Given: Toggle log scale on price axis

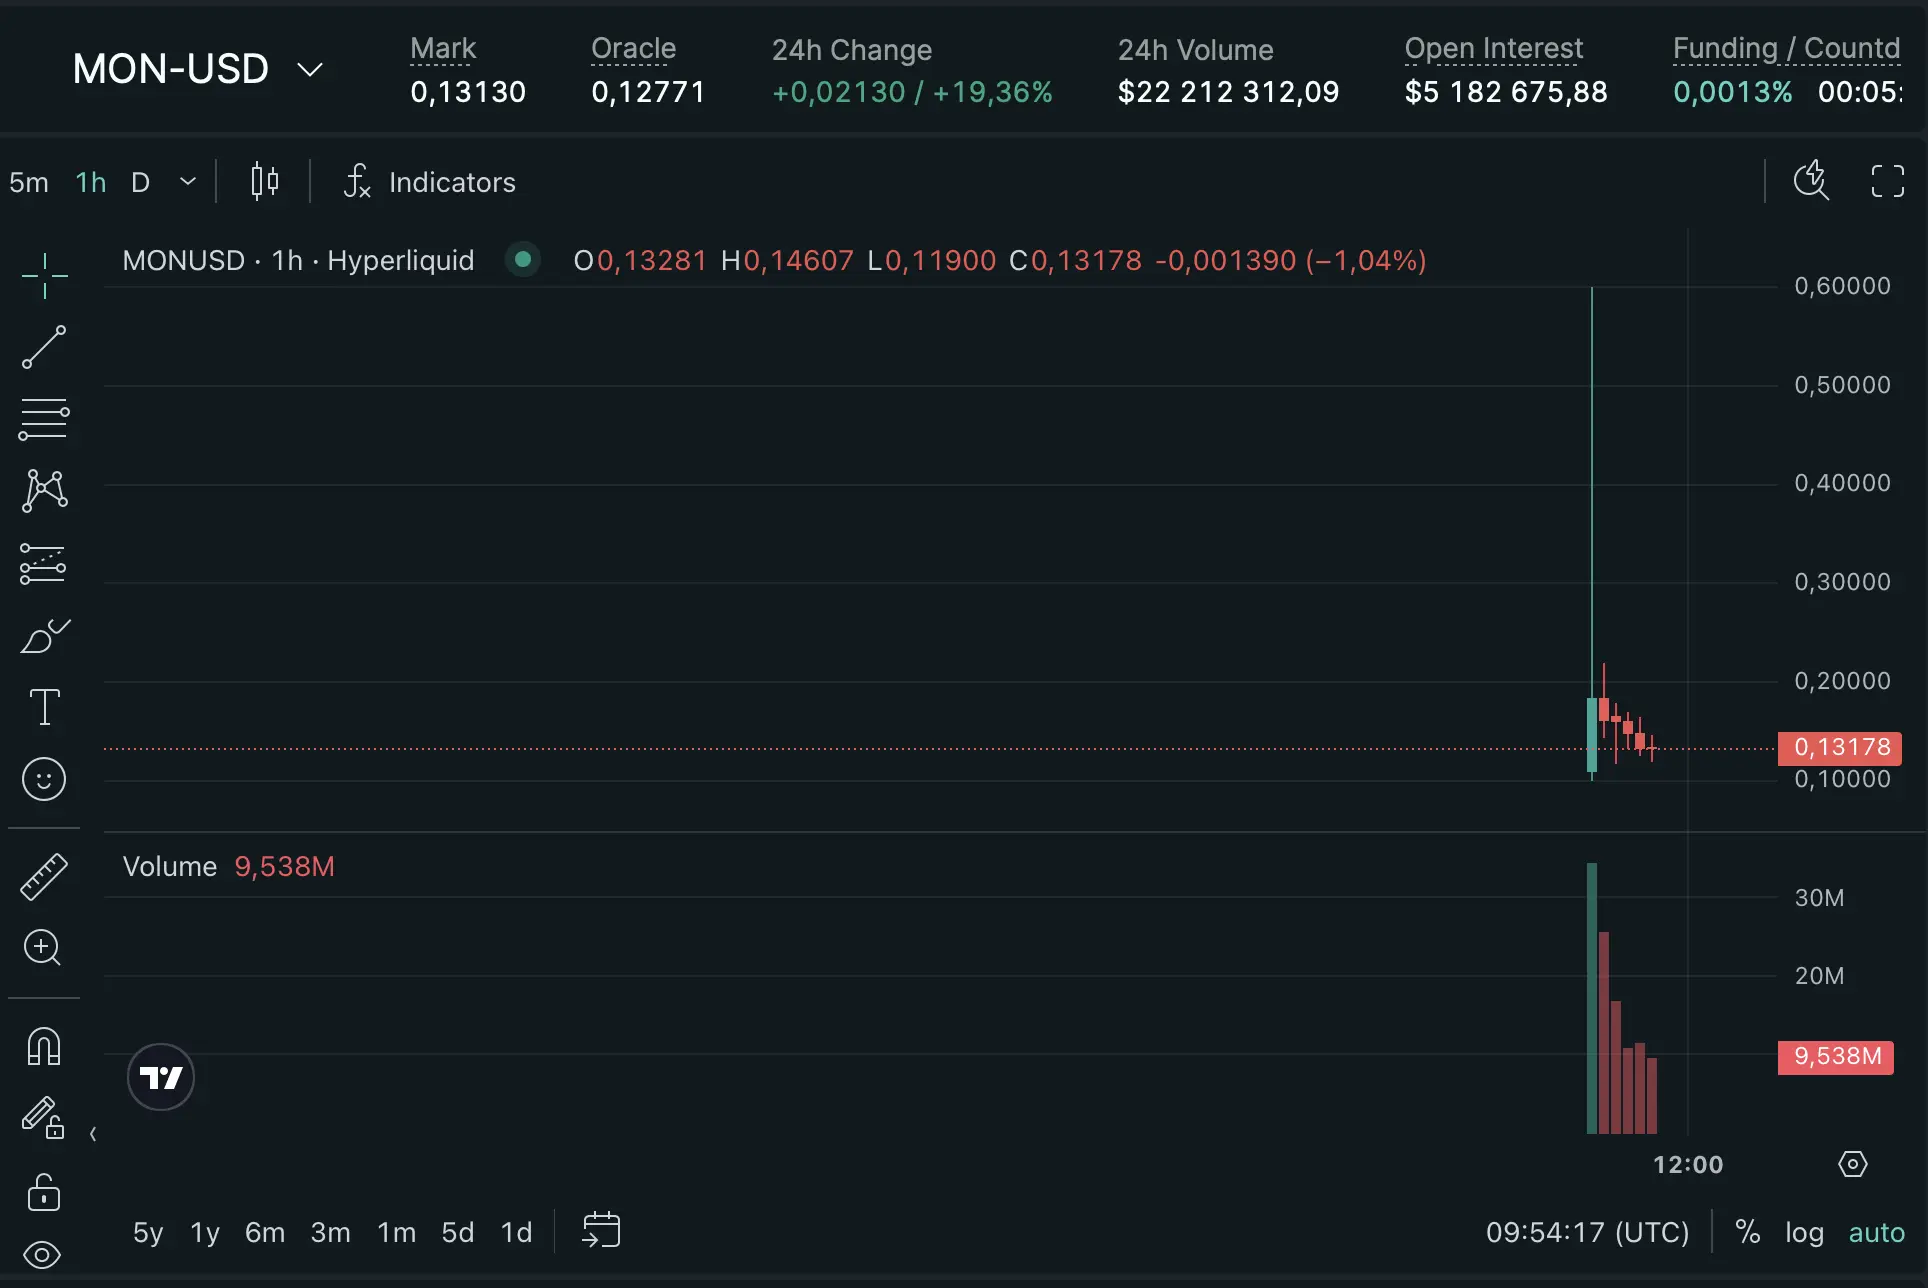Looking at the screenshot, I should tap(1804, 1232).
